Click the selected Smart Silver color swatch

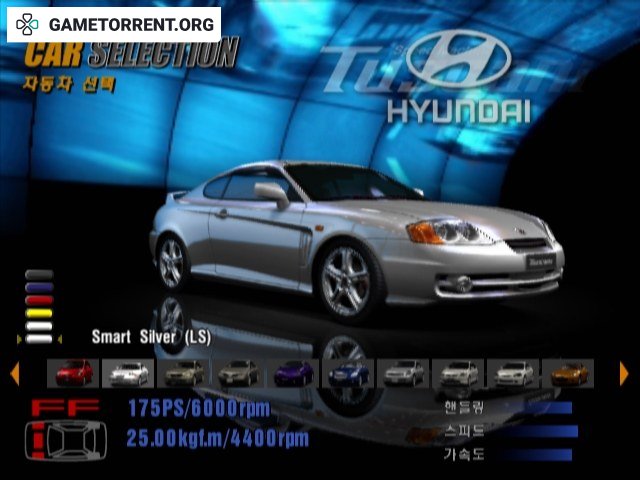click(39, 339)
